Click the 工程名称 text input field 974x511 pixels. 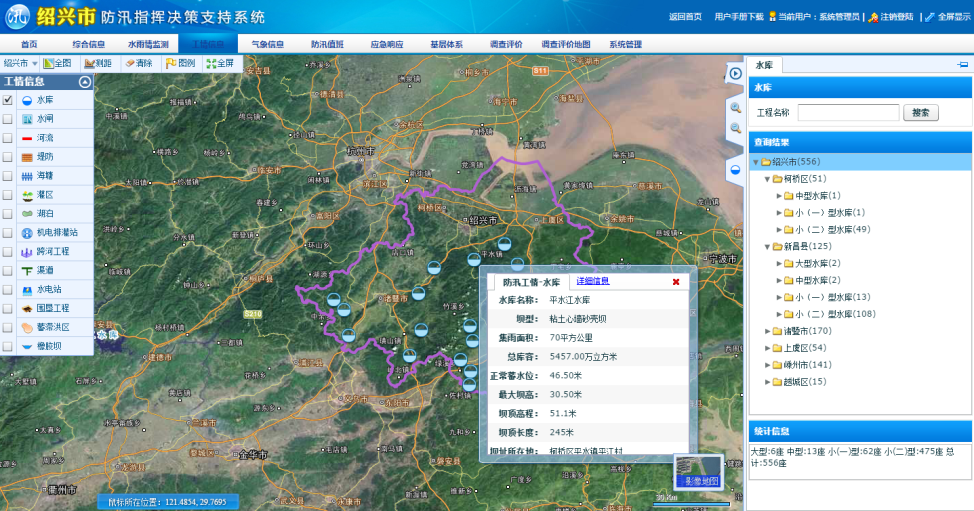point(848,113)
